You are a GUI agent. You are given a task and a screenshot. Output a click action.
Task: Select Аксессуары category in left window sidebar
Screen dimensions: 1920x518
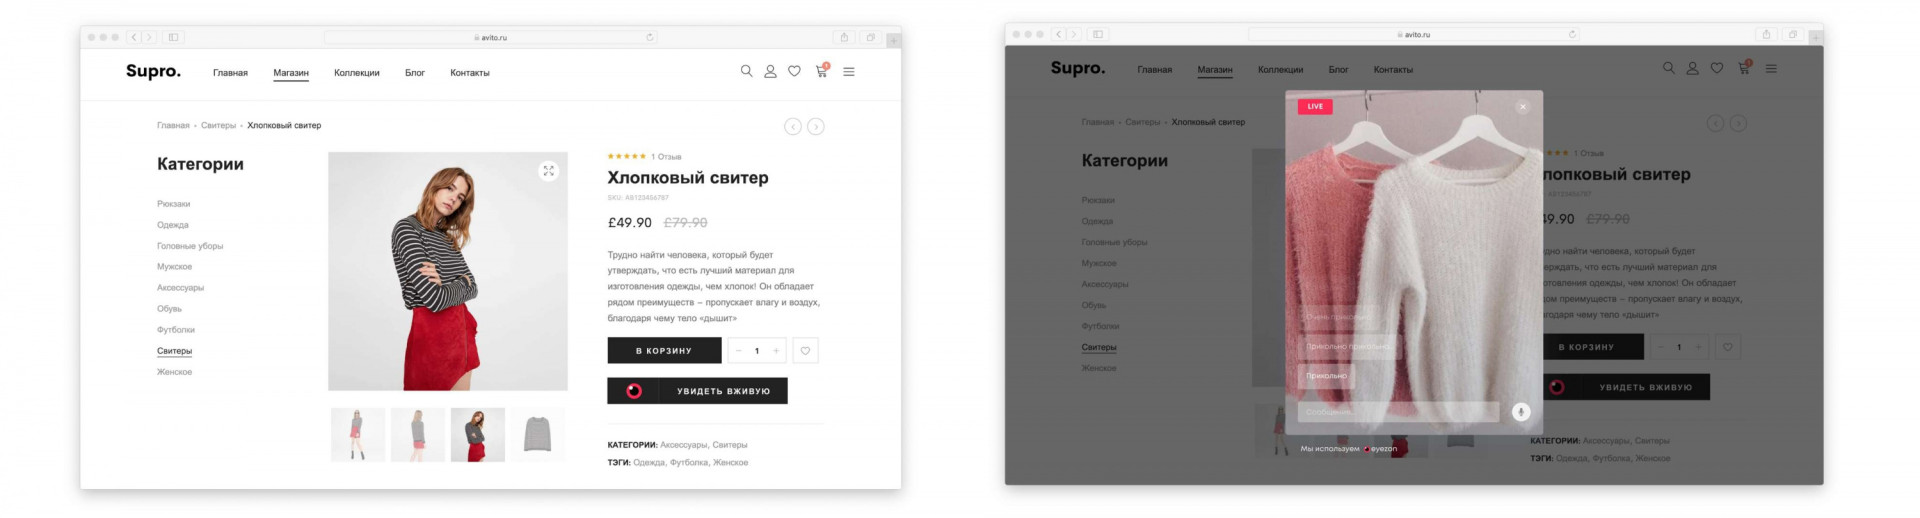tap(181, 288)
